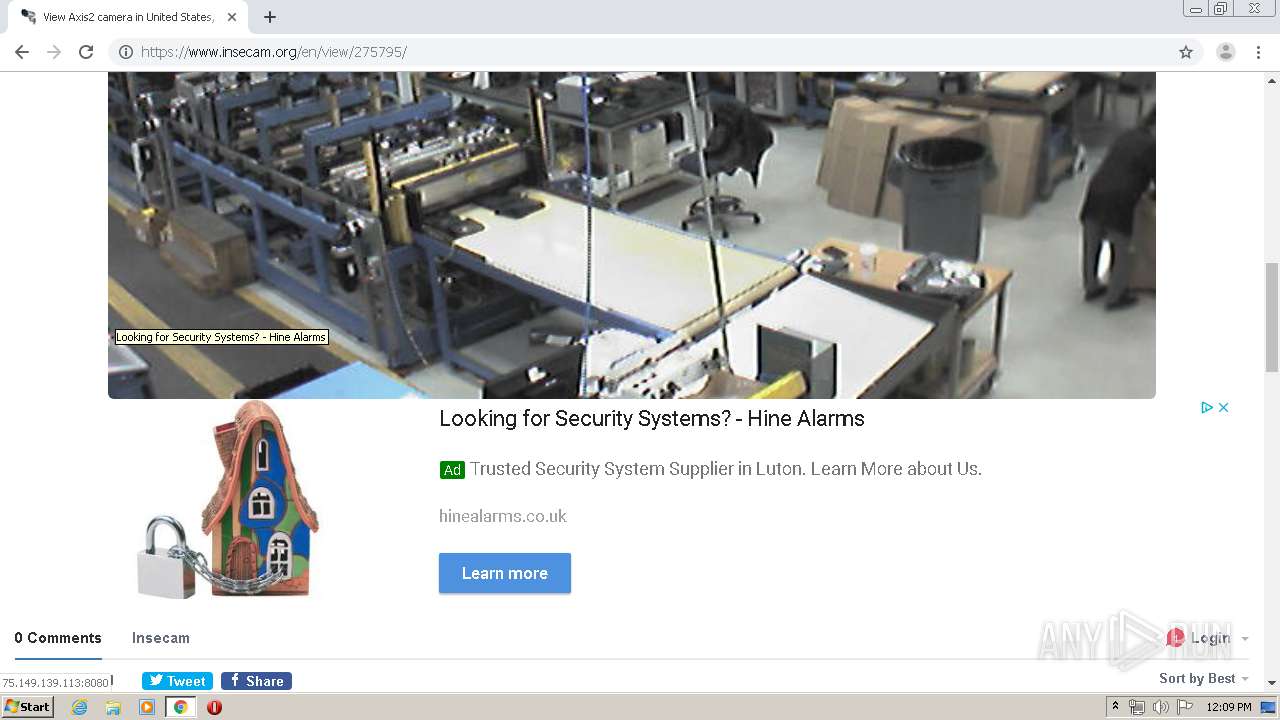Click the Show desktop button

click(x=1269, y=707)
